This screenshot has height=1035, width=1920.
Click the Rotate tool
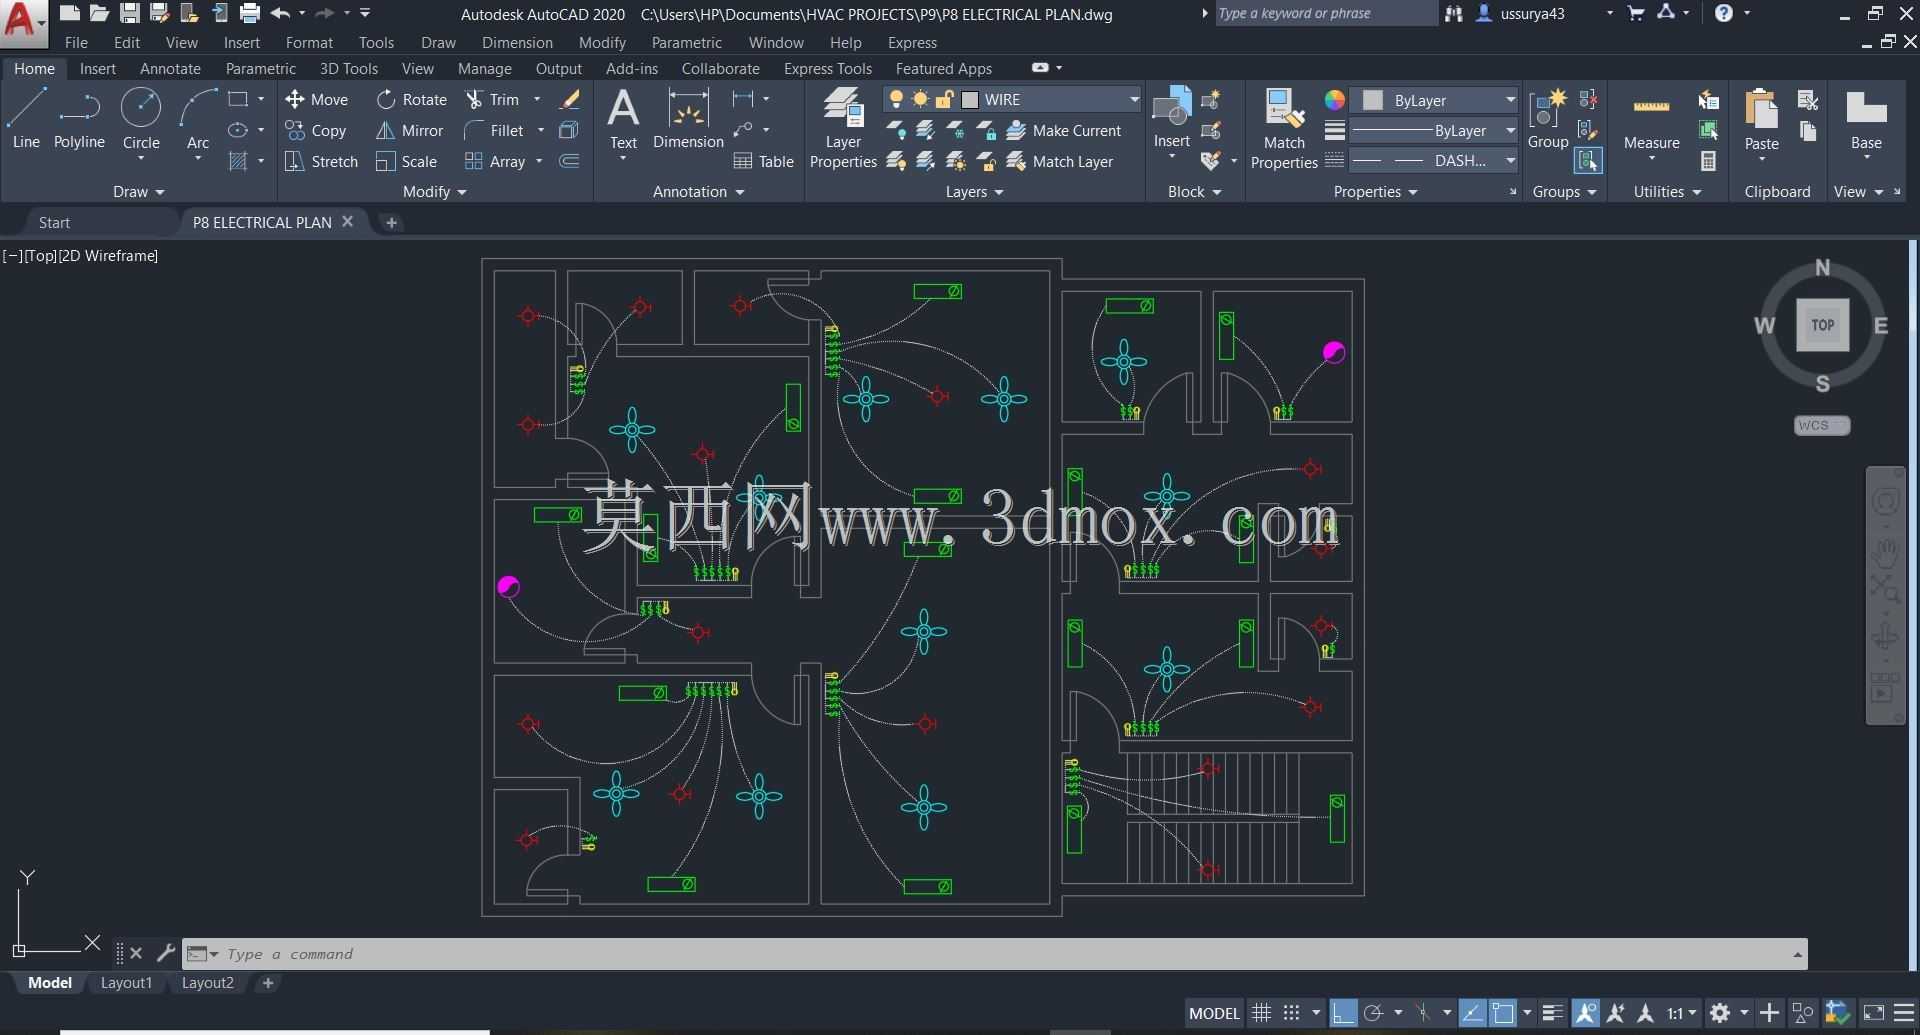coord(412,99)
